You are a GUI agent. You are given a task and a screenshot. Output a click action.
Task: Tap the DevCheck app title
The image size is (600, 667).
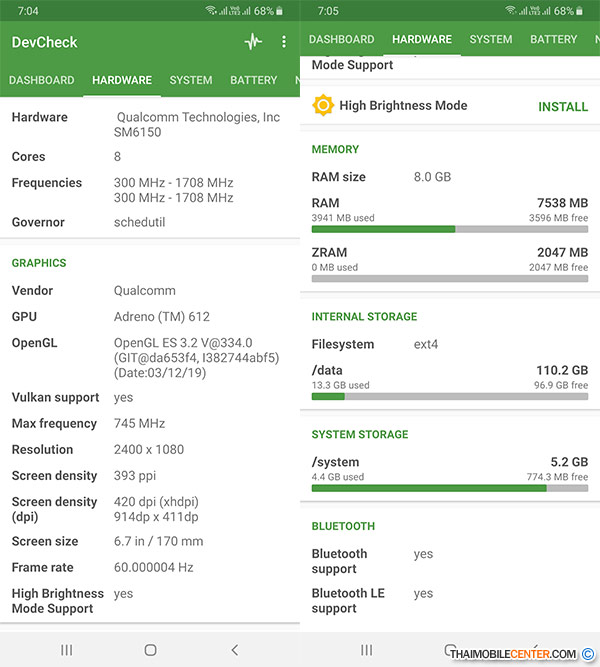(x=44, y=42)
